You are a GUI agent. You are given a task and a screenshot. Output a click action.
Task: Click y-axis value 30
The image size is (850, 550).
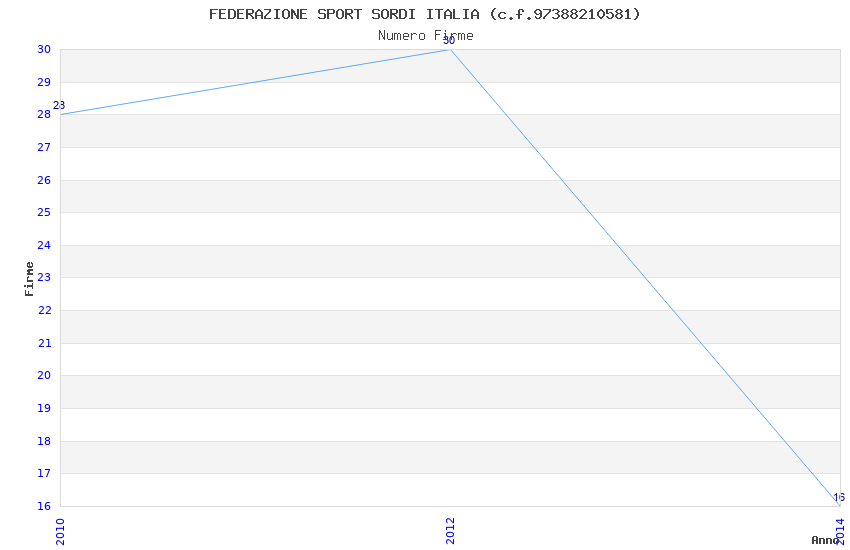click(x=44, y=49)
